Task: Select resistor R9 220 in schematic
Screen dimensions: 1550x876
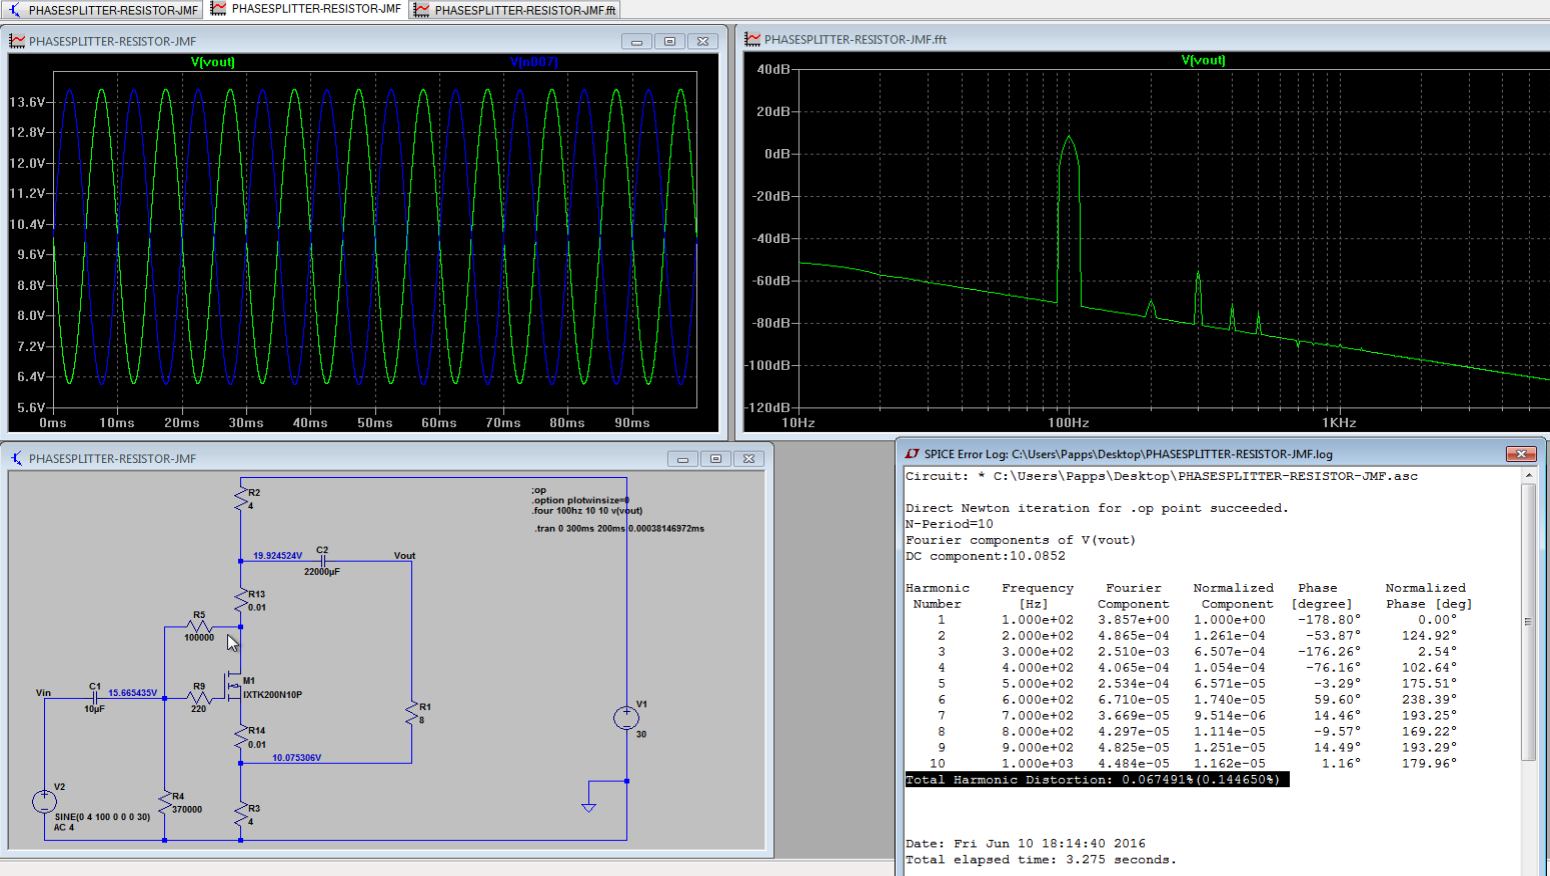Action: pyautogui.click(x=199, y=697)
